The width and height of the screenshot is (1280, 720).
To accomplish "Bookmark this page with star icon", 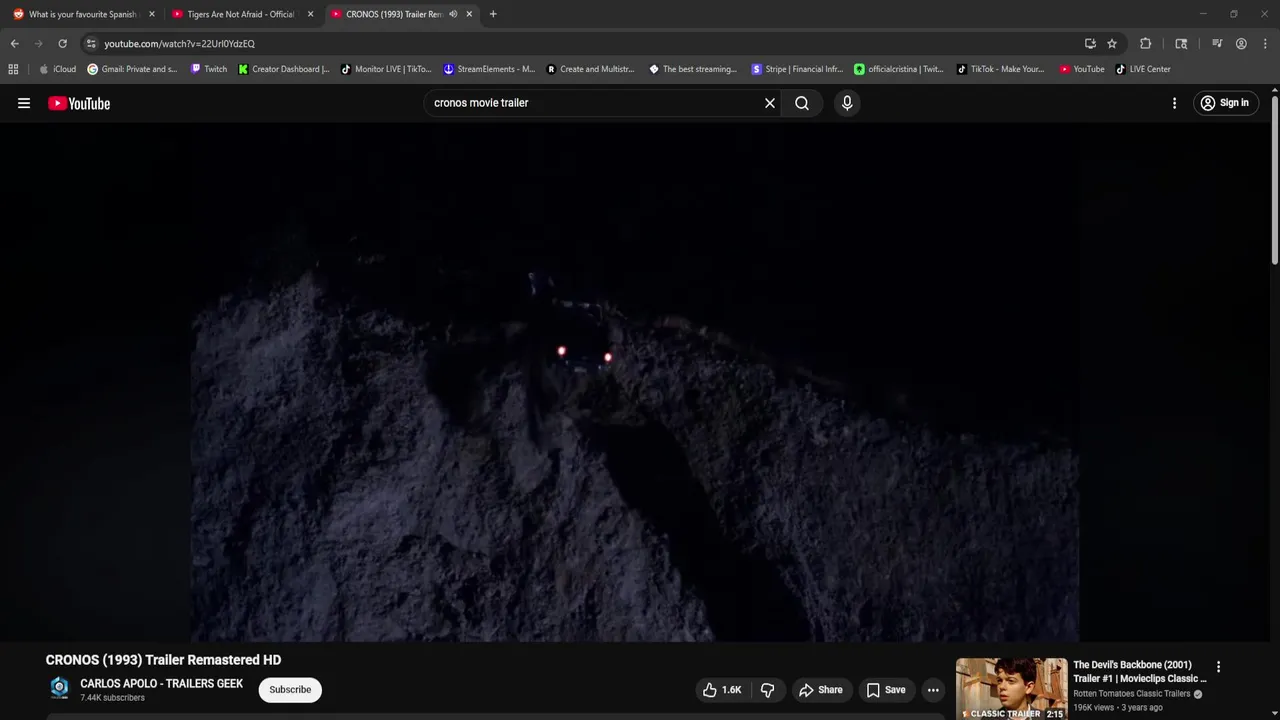I will tap(1112, 44).
